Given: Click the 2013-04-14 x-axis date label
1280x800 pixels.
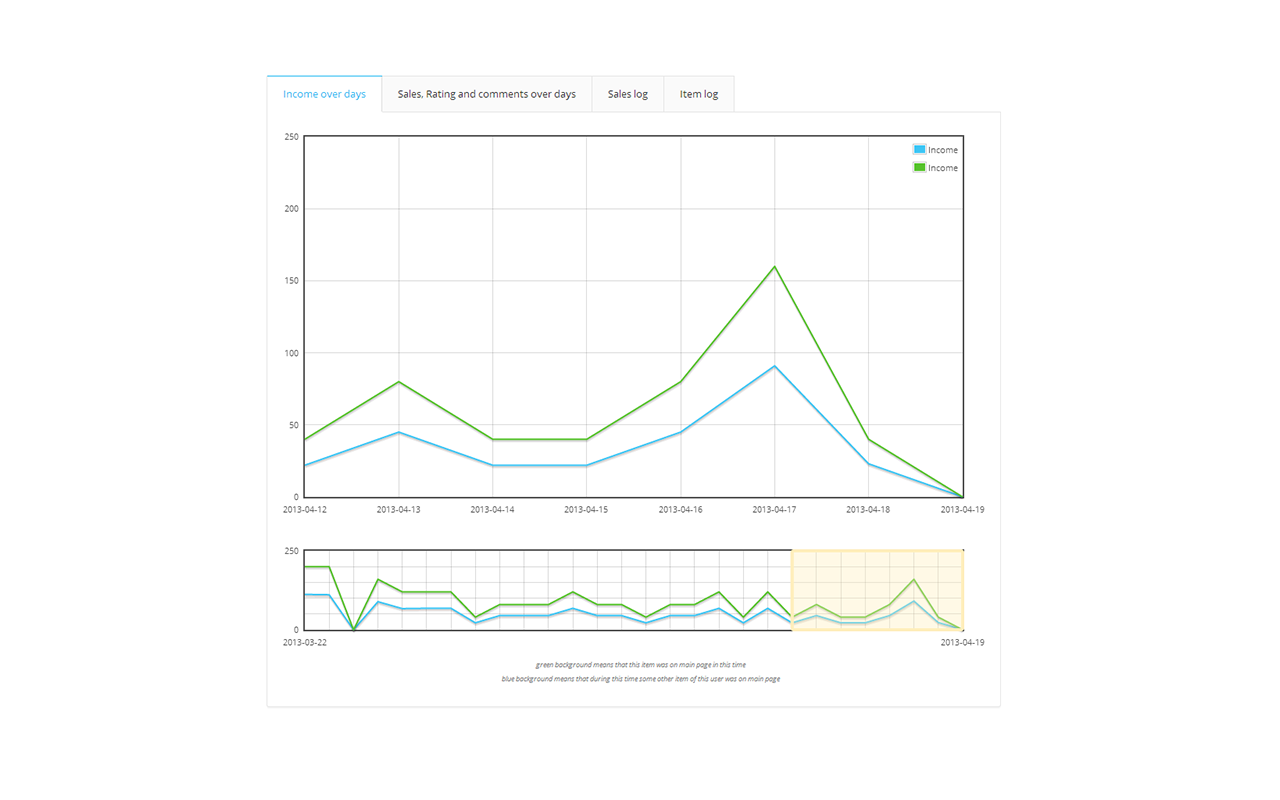Looking at the screenshot, I should [492, 510].
